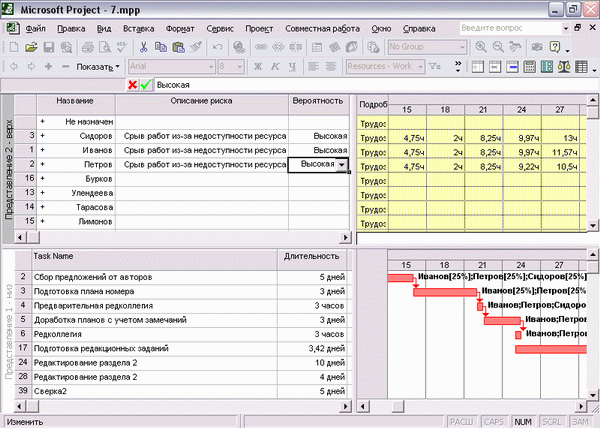The image size is (600, 428).
Task: Toggle align left button
Action: [x=313, y=67]
